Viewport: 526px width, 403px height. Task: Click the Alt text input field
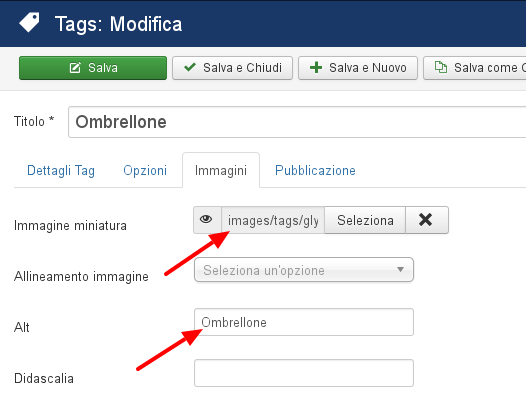coord(304,322)
